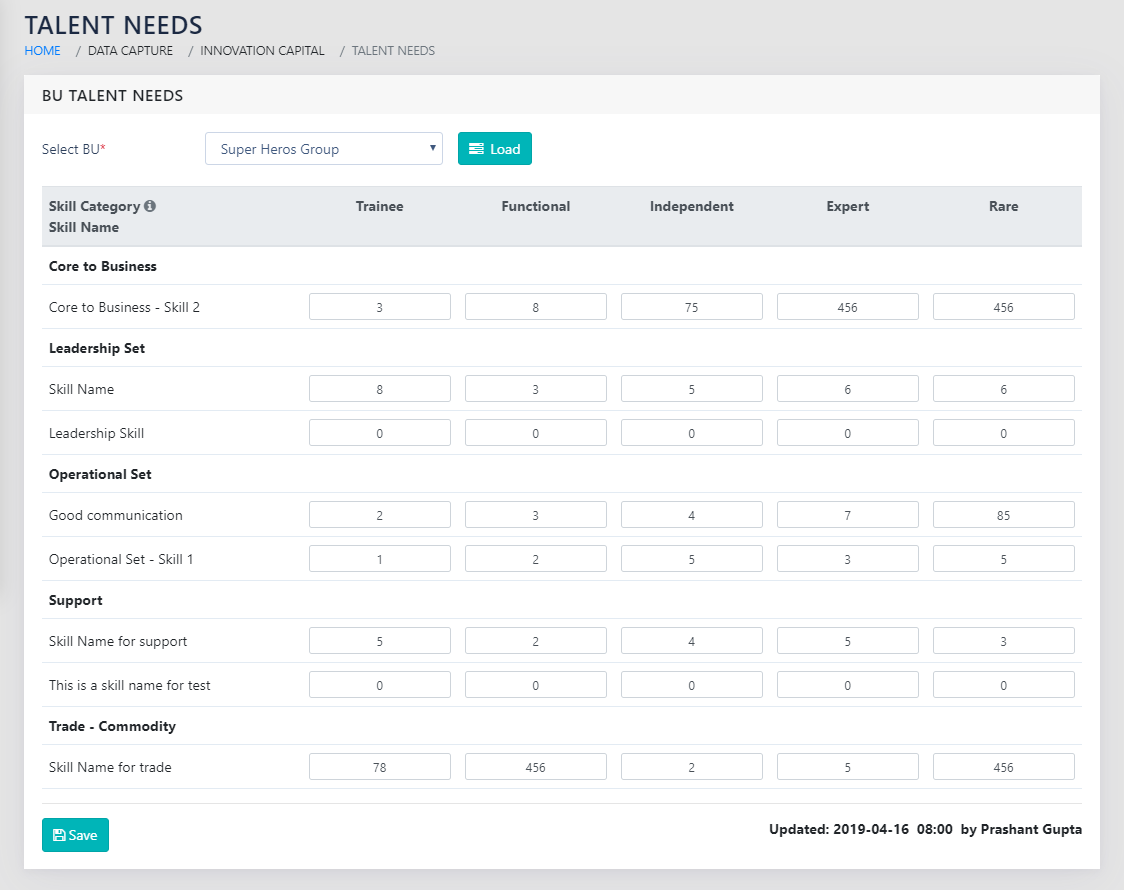Click the info icon beside Skill Category
Image resolution: width=1124 pixels, height=890 pixels.
coord(150,206)
